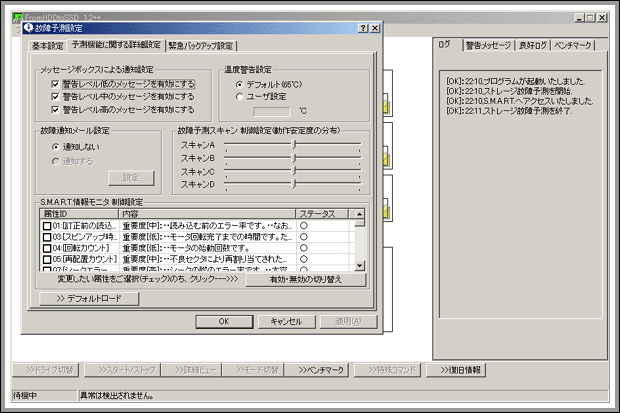Screen dimensions: 620x413
Task: Click the >>スタート/ストップ bottom button
Action: tap(123, 370)
